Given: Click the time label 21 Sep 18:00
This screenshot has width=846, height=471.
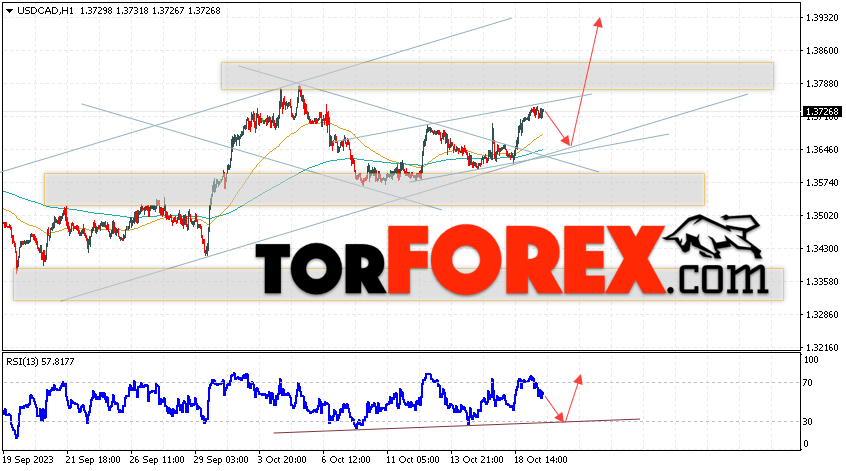Looking at the screenshot, I should pyautogui.click(x=93, y=460).
